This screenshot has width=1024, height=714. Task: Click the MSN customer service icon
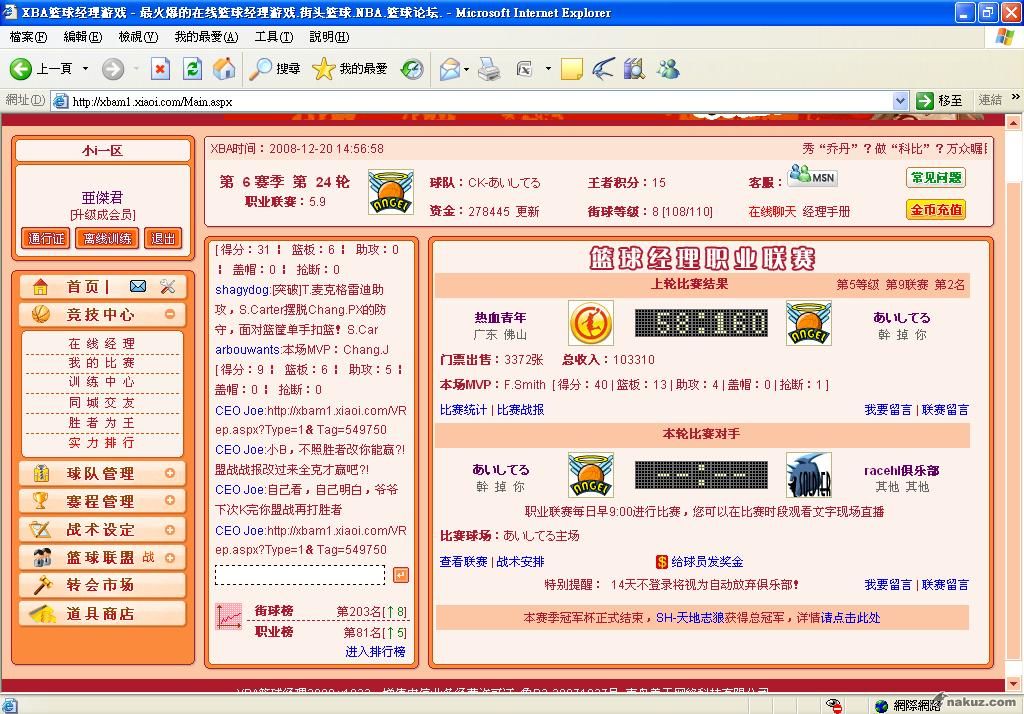coord(811,177)
